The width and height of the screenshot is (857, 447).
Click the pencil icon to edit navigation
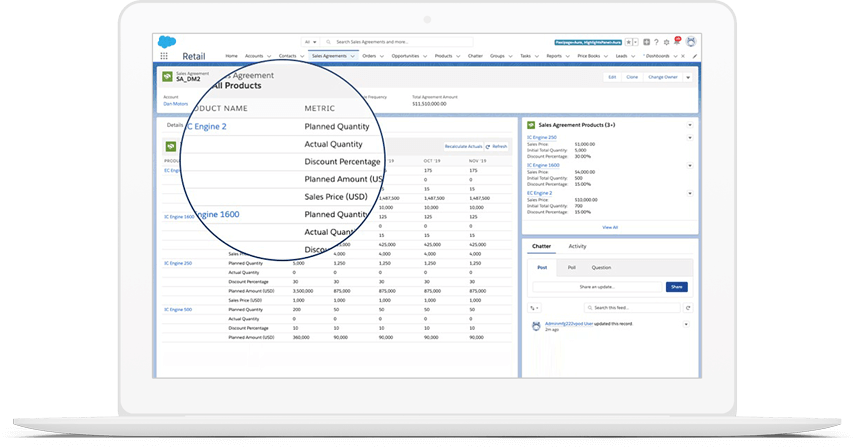[x=695, y=56]
